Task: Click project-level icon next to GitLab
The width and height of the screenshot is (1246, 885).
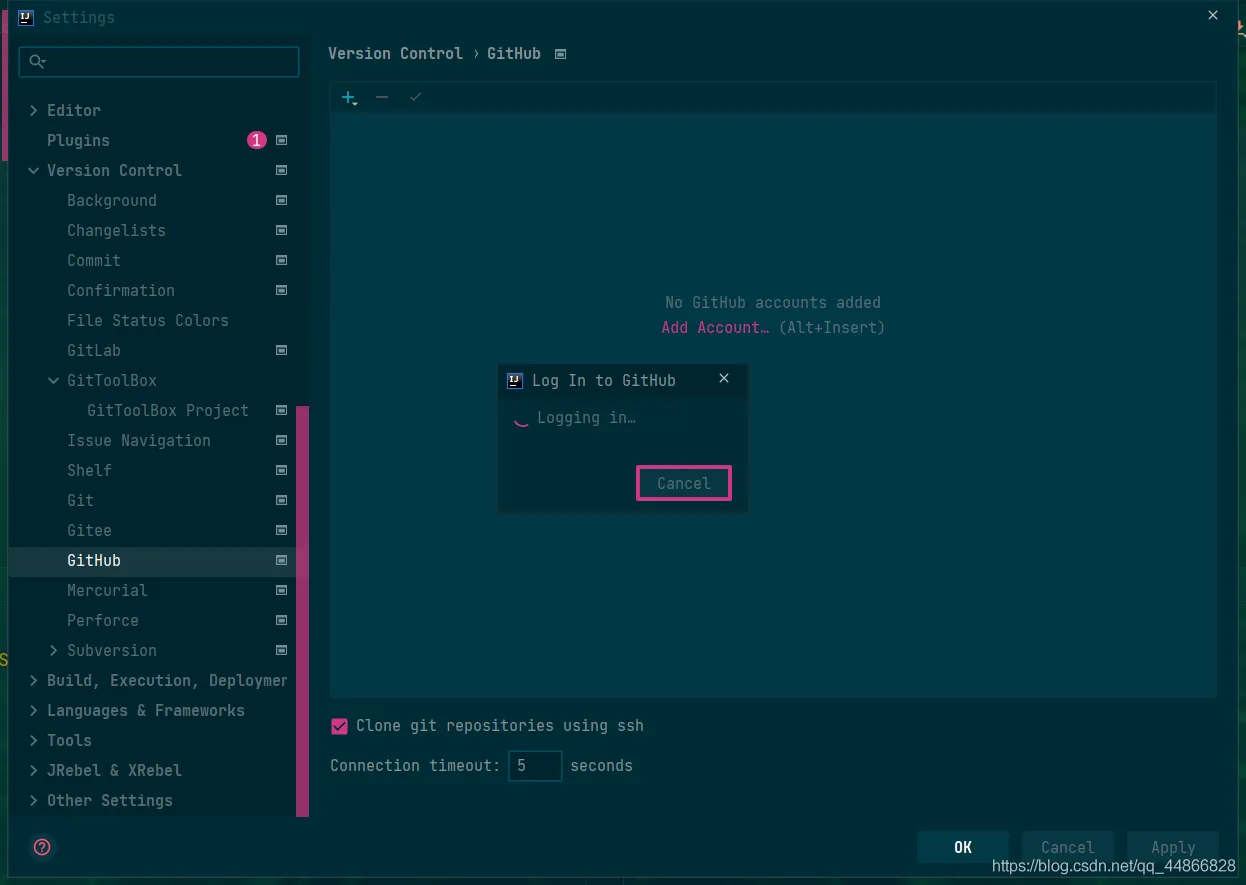Action: (x=282, y=351)
